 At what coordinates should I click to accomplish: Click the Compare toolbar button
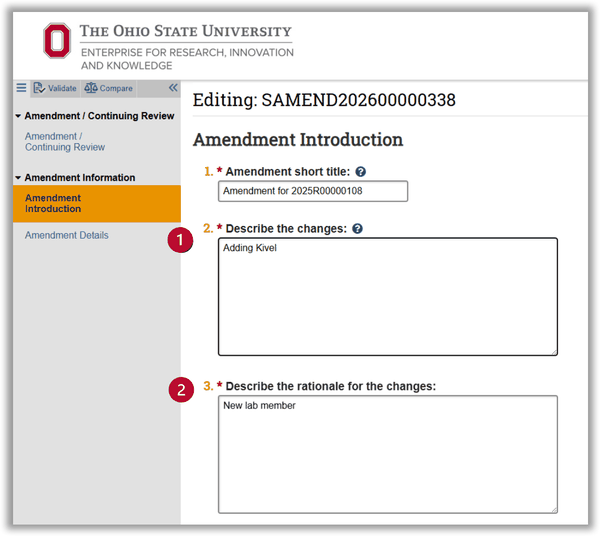tap(109, 88)
